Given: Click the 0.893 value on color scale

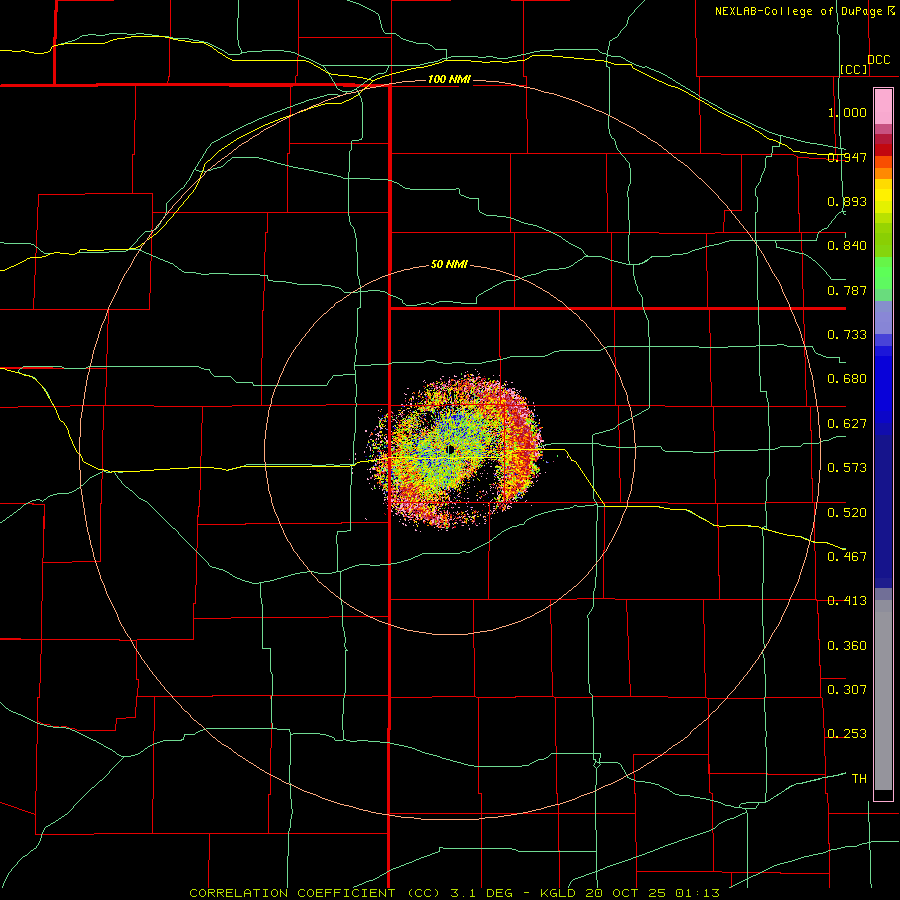Looking at the screenshot, I should 847,201.
